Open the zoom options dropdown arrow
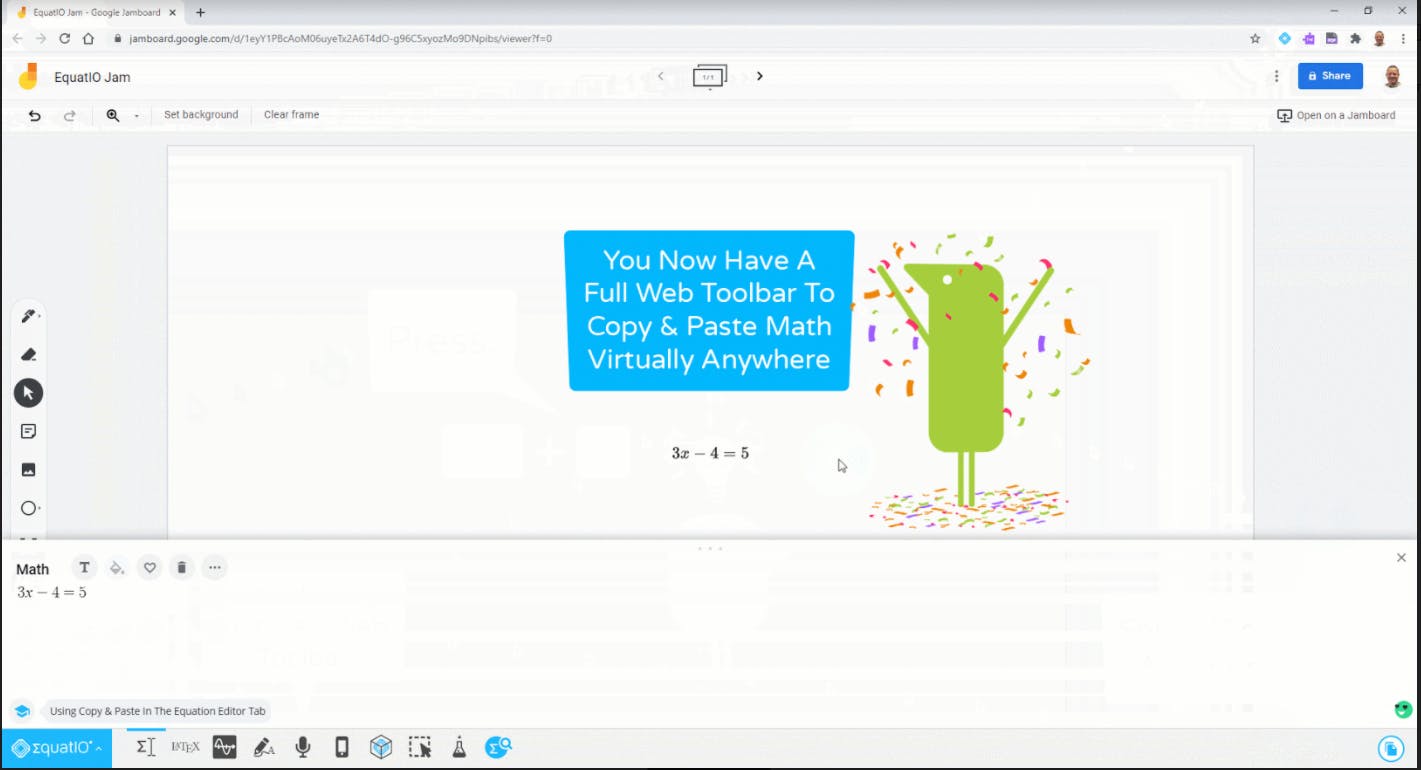Screen dimensions: 1421x770 click(135, 115)
